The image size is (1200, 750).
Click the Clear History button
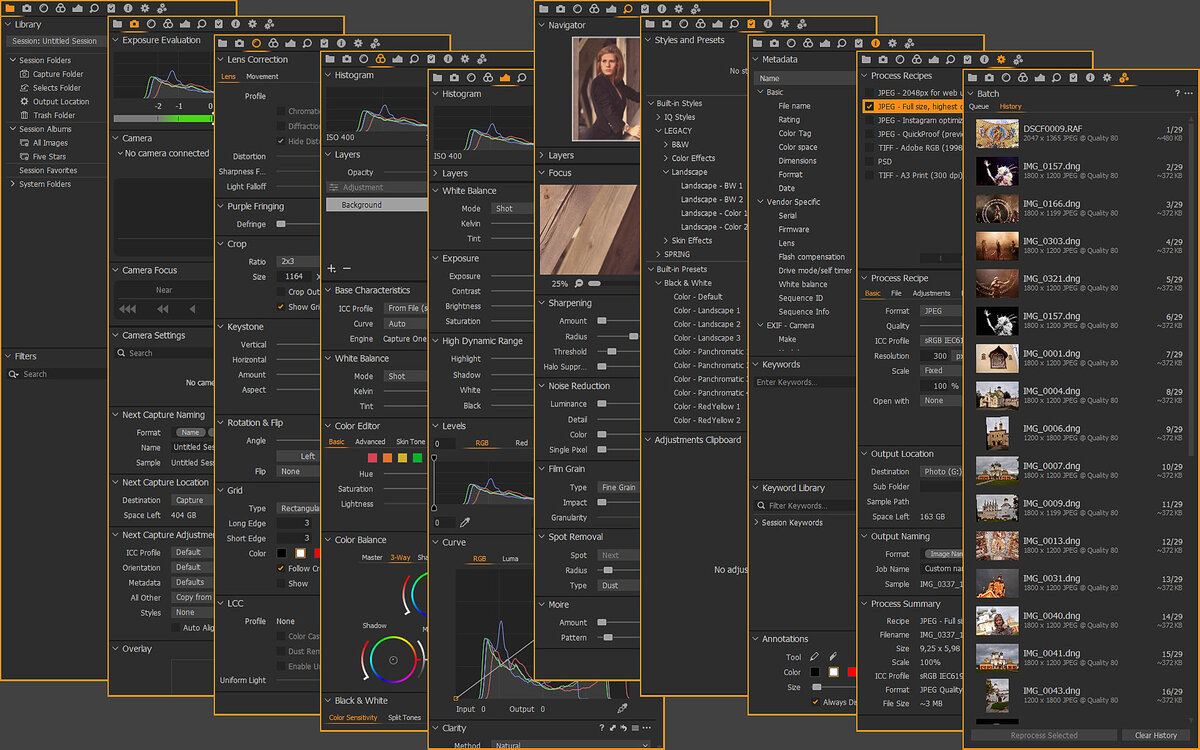point(1156,735)
